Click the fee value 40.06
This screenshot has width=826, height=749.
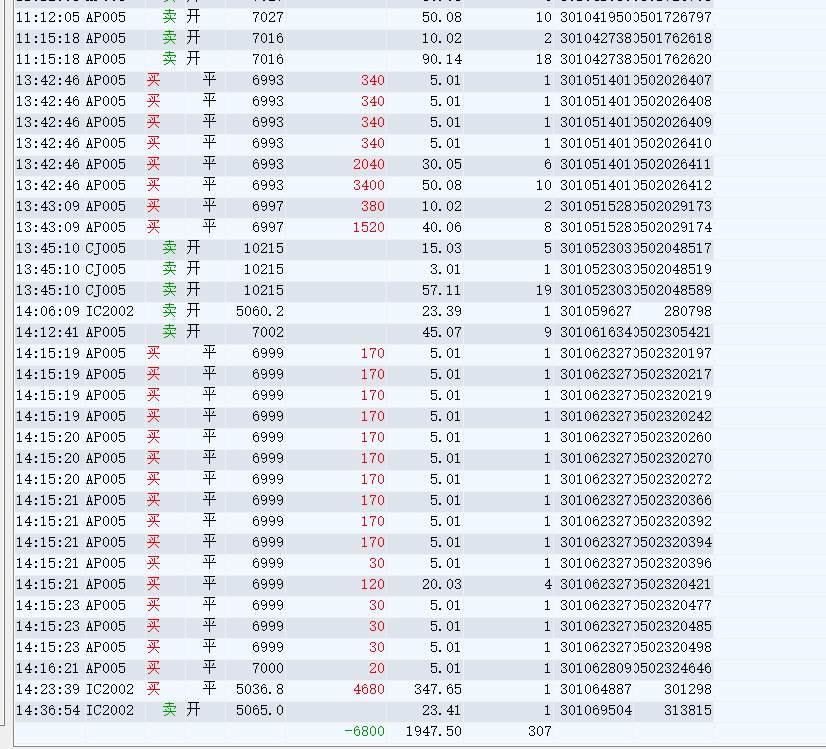coord(441,228)
